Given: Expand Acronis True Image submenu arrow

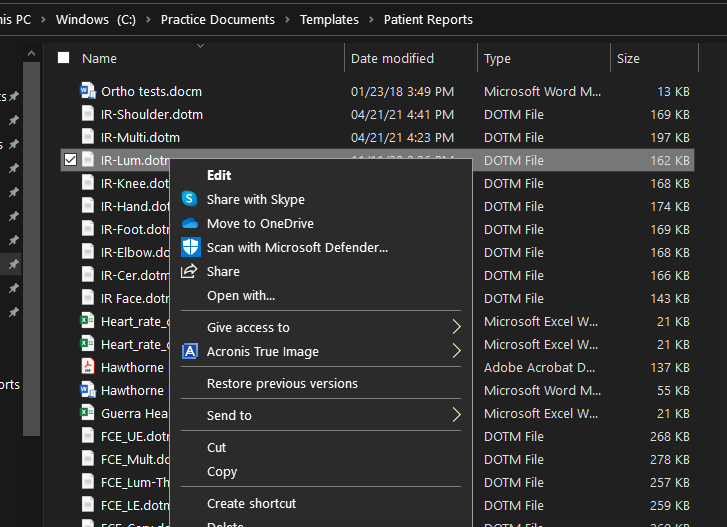Looking at the screenshot, I should tap(457, 351).
